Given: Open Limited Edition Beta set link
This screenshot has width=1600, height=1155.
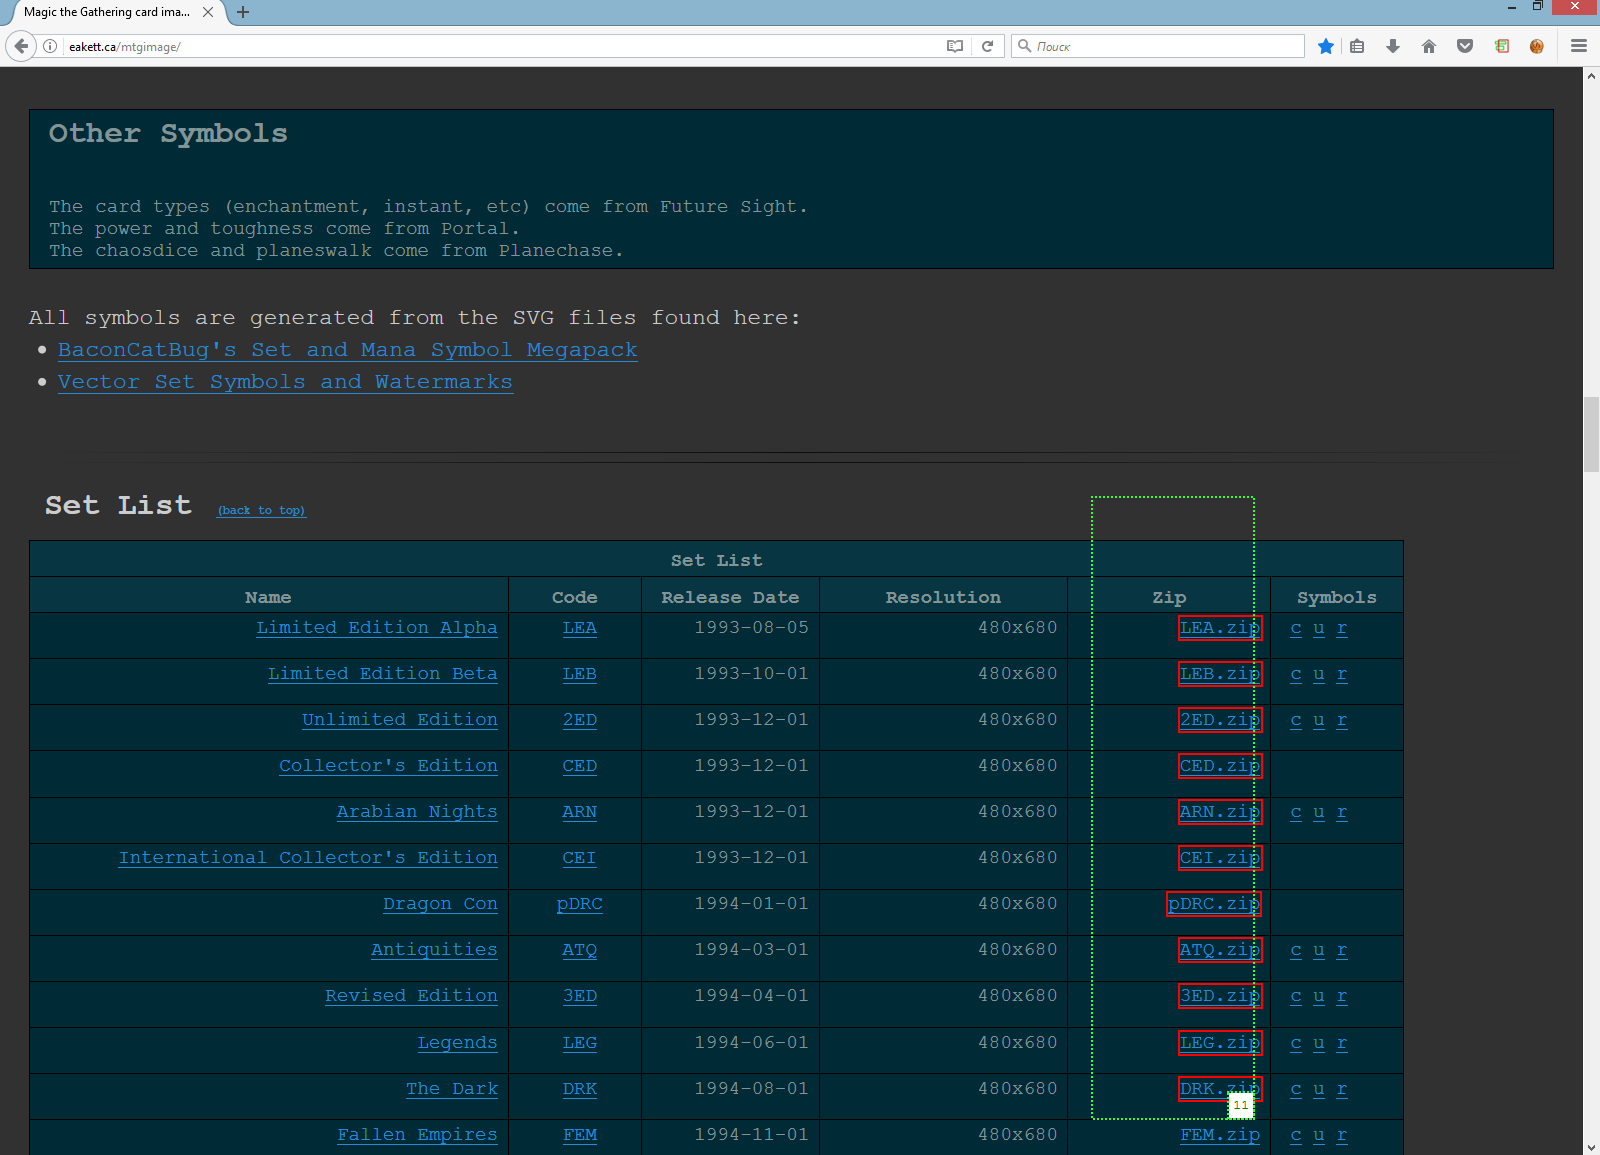Looking at the screenshot, I should click(x=382, y=674).
